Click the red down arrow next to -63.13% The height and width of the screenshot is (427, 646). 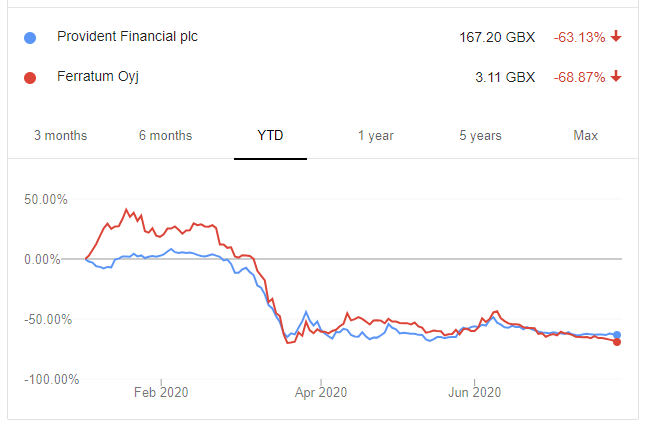pyautogui.click(x=616, y=37)
